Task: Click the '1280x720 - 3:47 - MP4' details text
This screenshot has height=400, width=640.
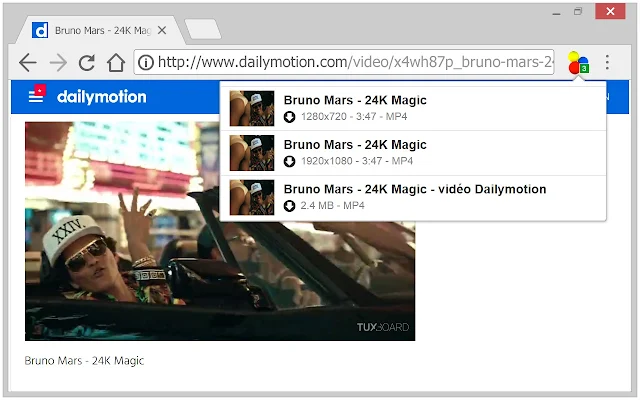Action: pyautogui.click(x=354, y=116)
